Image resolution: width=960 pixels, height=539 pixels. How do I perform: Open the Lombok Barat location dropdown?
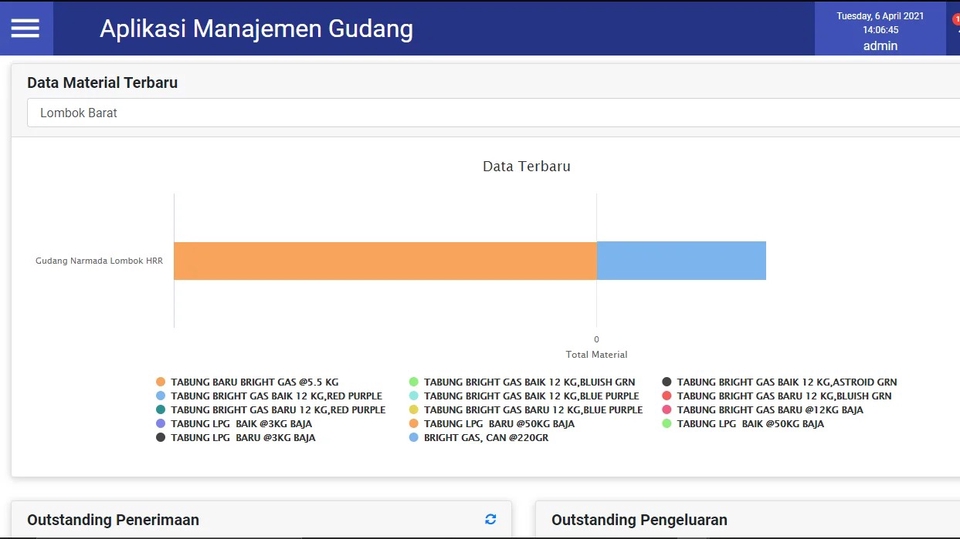point(493,113)
